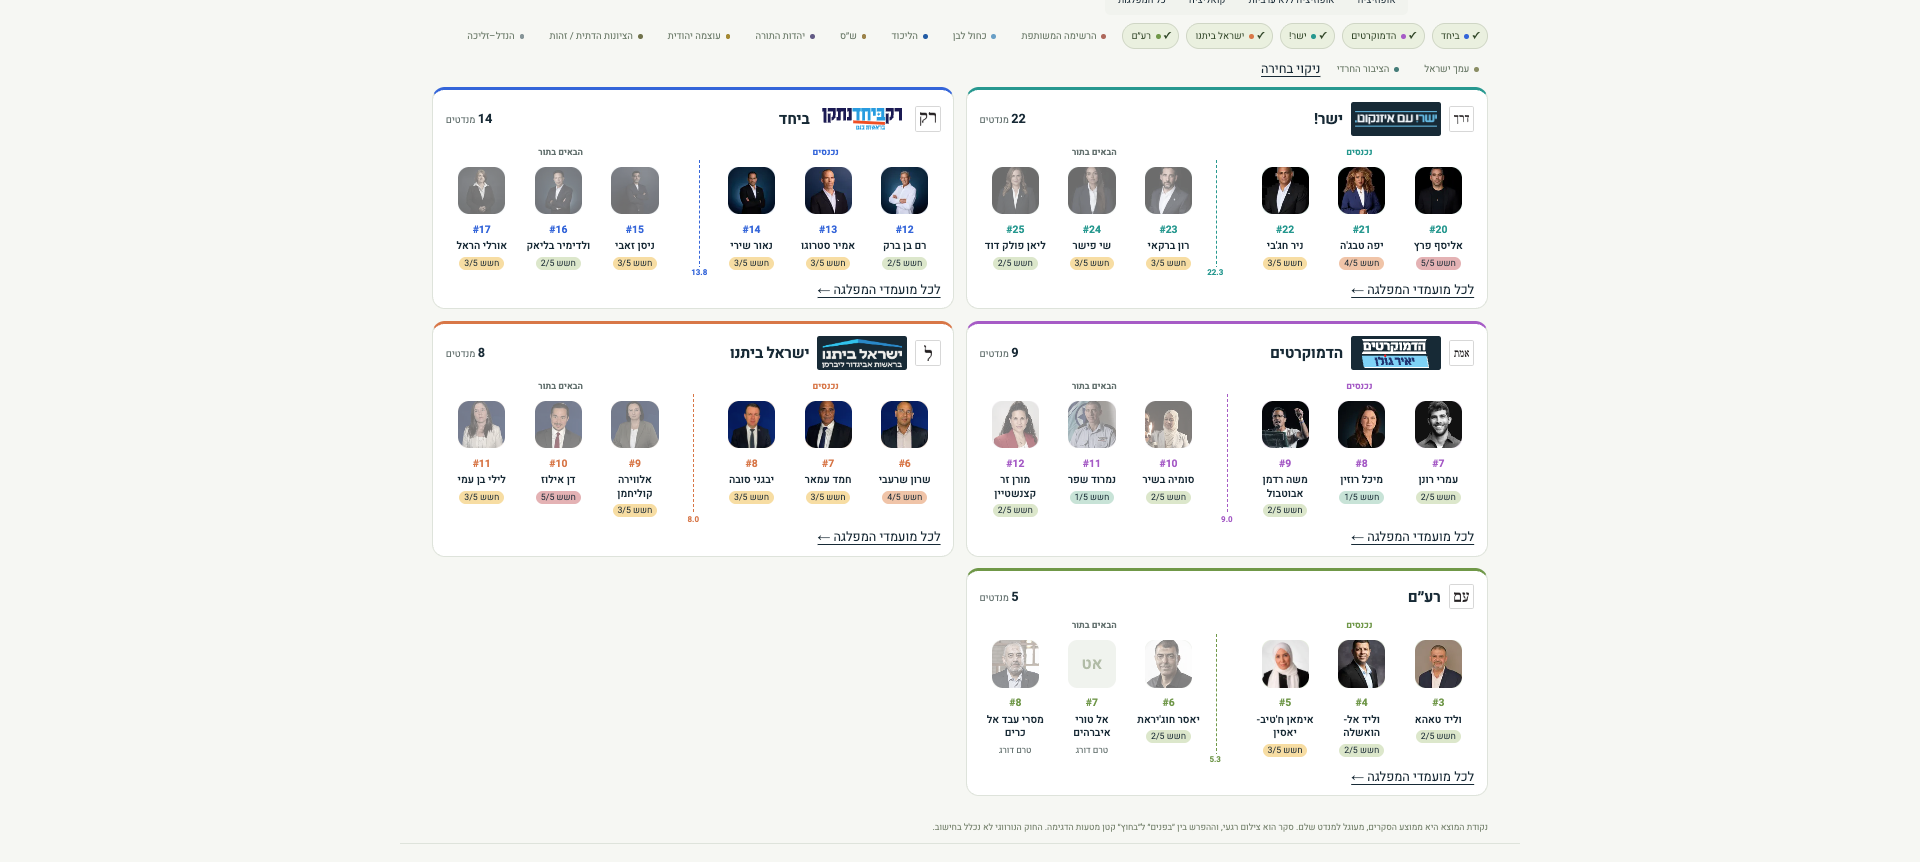Open וליד טאהא candidate photo
This screenshot has width=1920, height=862.
pyautogui.click(x=1438, y=664)
